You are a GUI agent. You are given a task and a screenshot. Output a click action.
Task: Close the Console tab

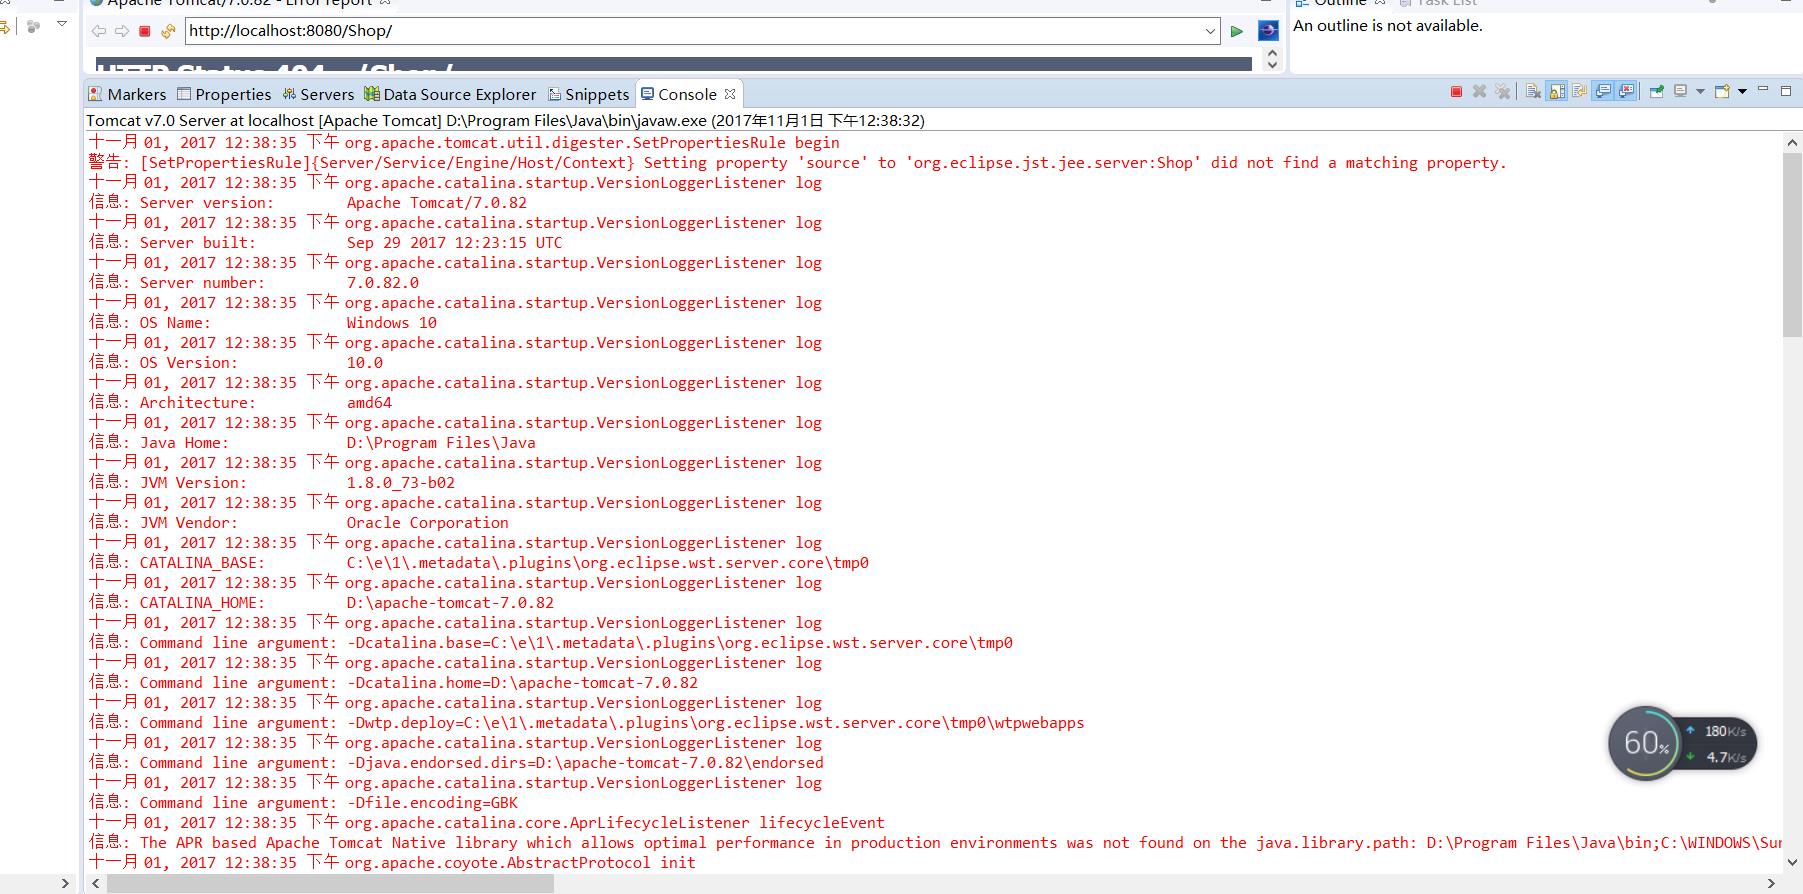pos(730,94)
